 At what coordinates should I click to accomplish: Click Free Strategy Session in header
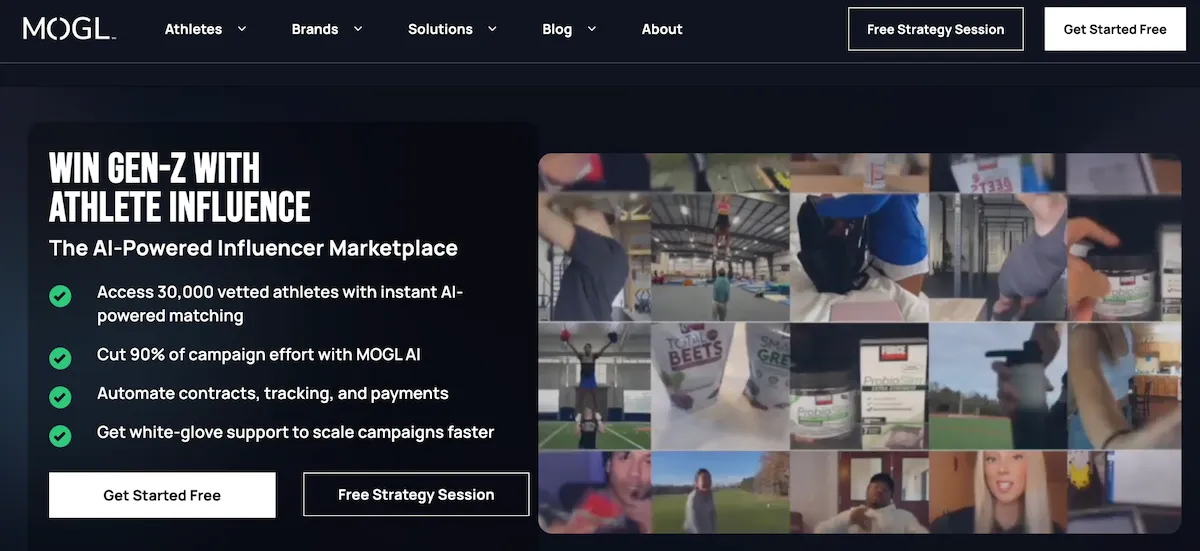click(936, 29)
